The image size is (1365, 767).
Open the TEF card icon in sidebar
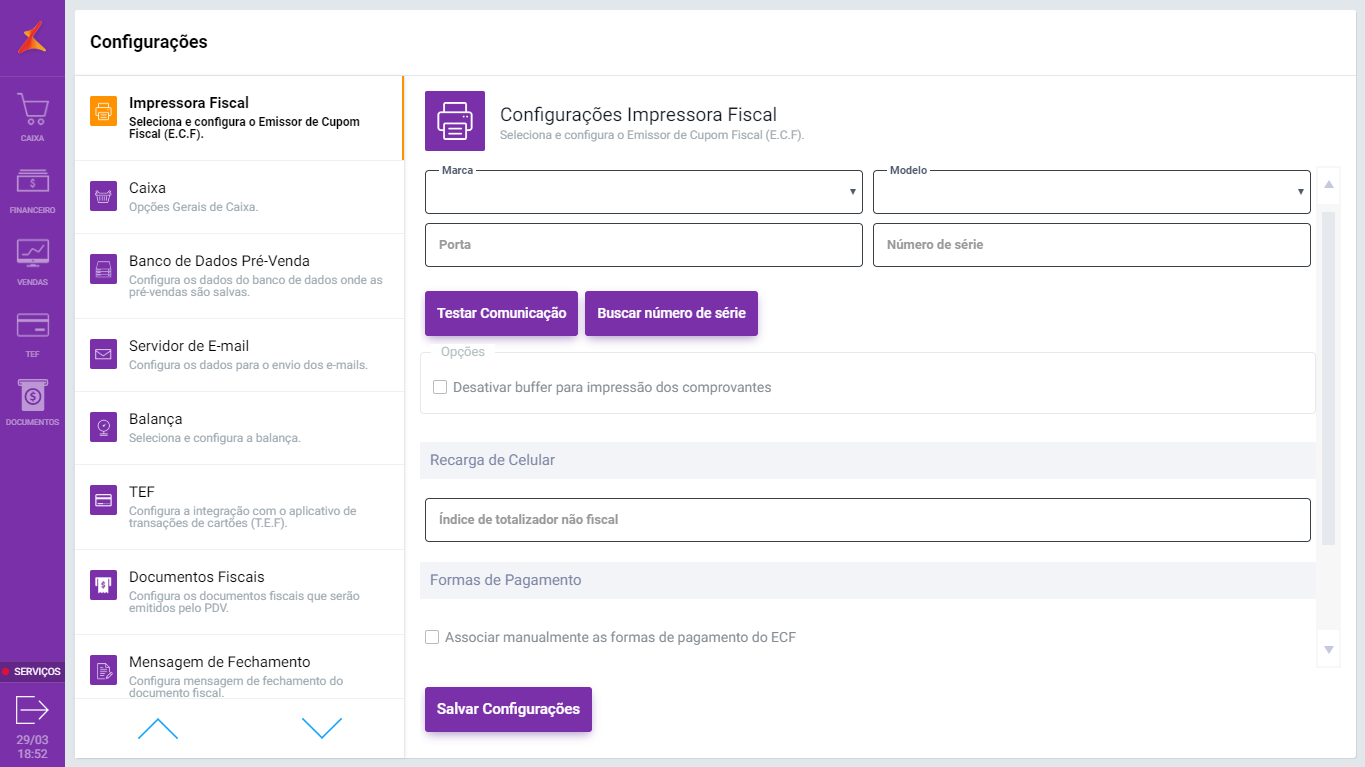tap(32, 326)
